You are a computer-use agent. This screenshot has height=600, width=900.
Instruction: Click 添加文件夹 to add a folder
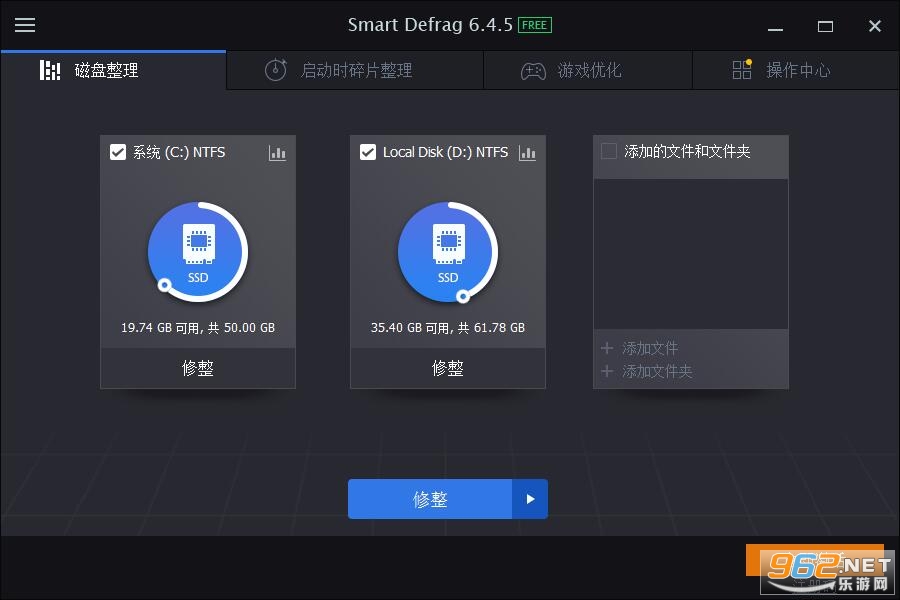[646, 371]
